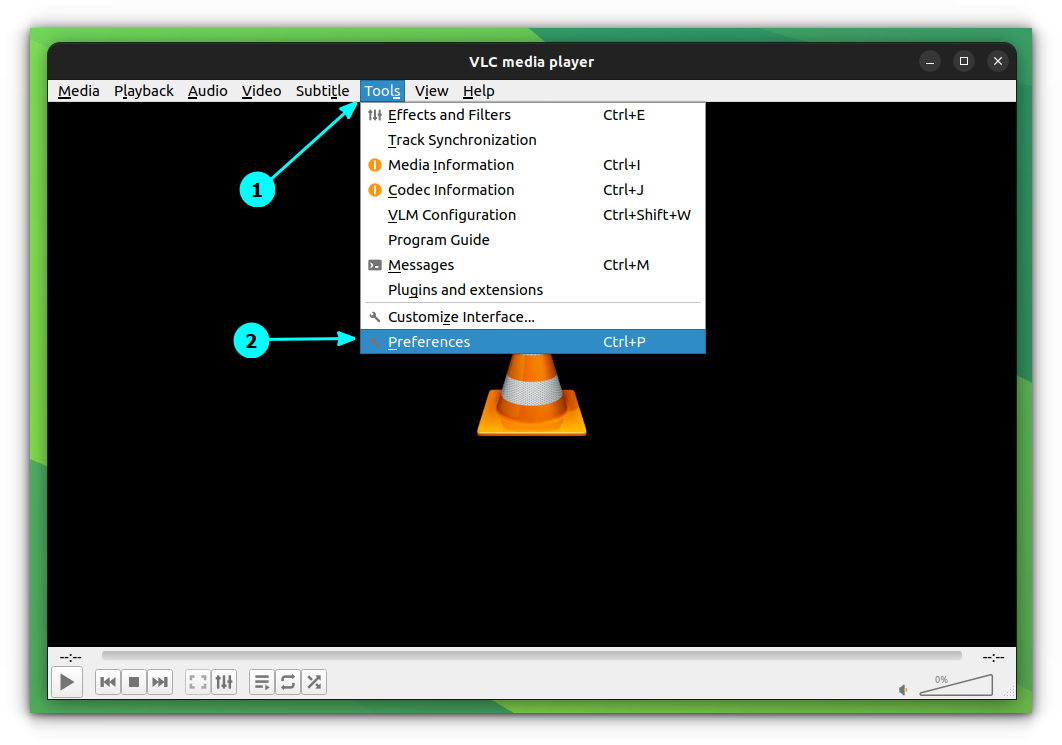
Task: Show the playlist using playlist icon
Action: (x=261, y=681)
